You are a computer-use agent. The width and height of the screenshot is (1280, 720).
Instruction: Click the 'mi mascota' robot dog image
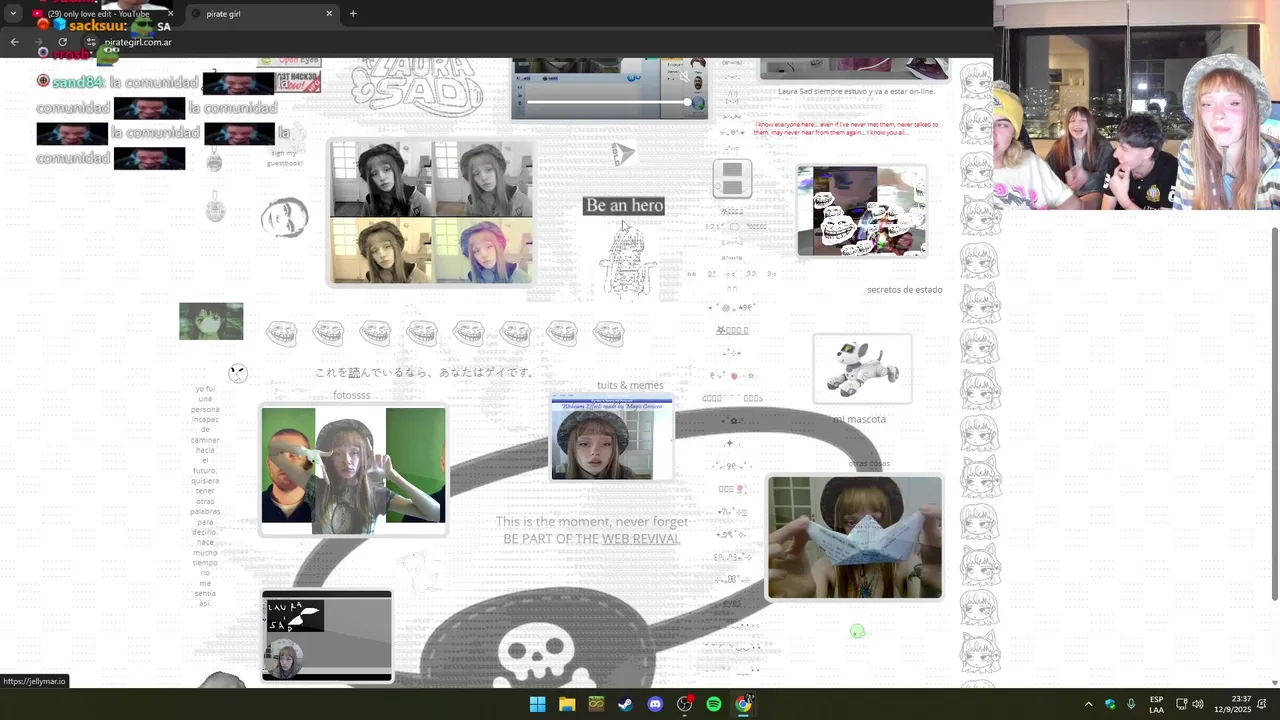862,369
